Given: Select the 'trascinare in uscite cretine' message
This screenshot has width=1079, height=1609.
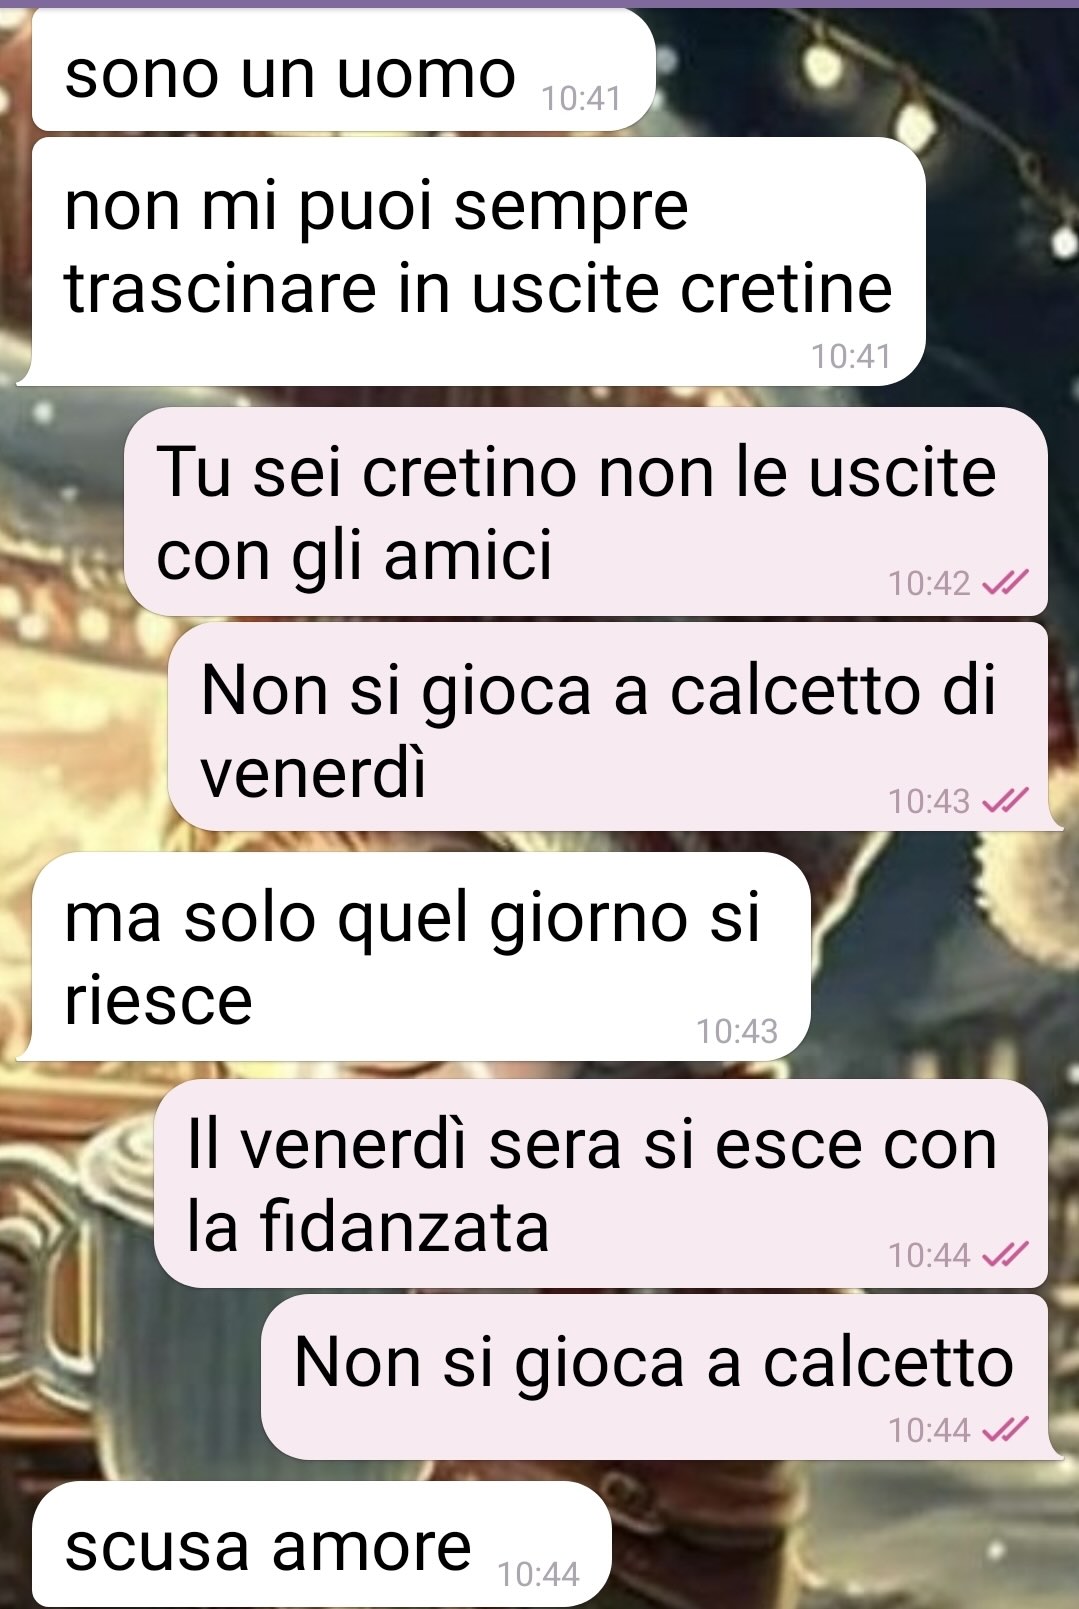Looking at the screenshot, I should click(473, 261).
